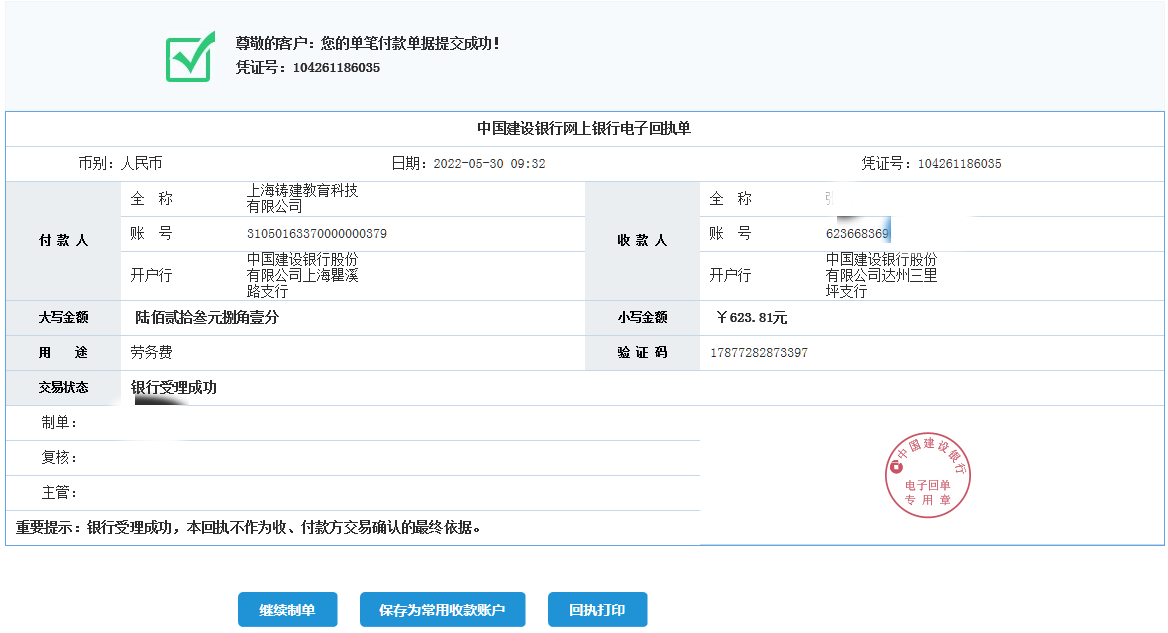
Task: Click the 主管 label
Action: pos(60,493)
